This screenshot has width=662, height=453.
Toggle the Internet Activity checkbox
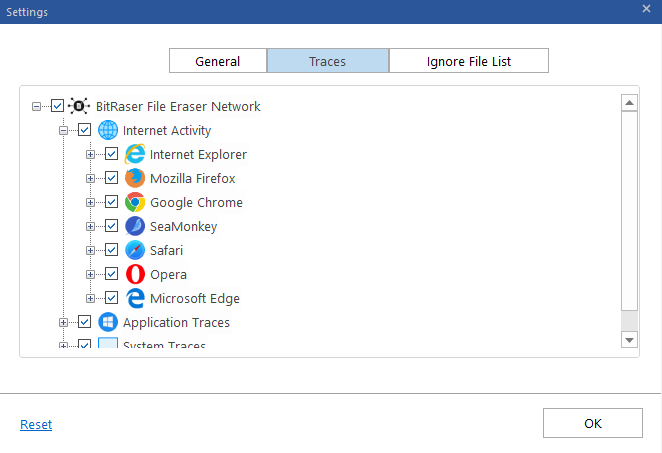coord(84,130)
